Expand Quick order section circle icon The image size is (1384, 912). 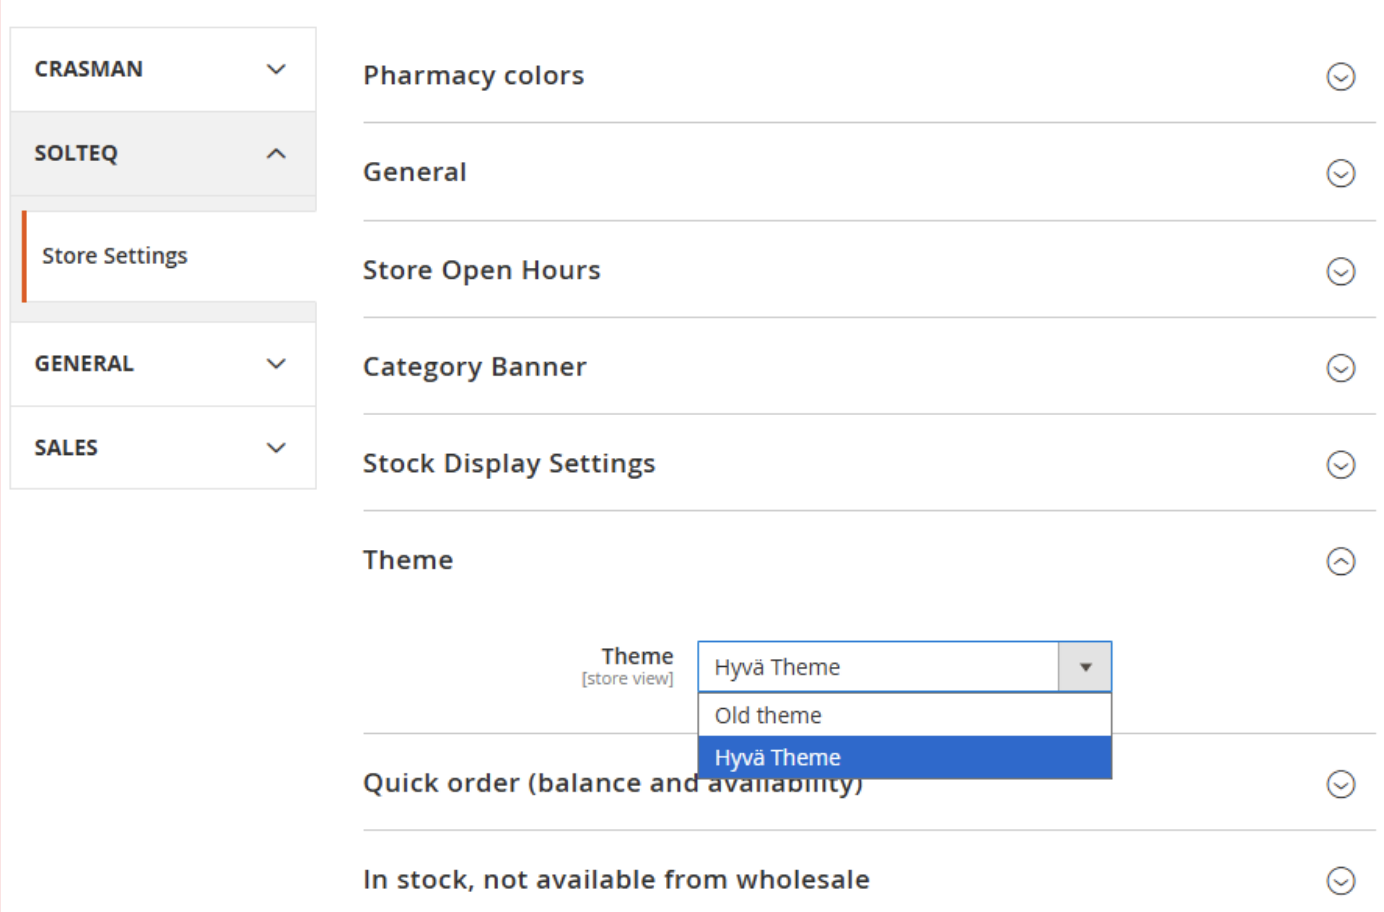pyautogui.click(x=1340, y=784)
